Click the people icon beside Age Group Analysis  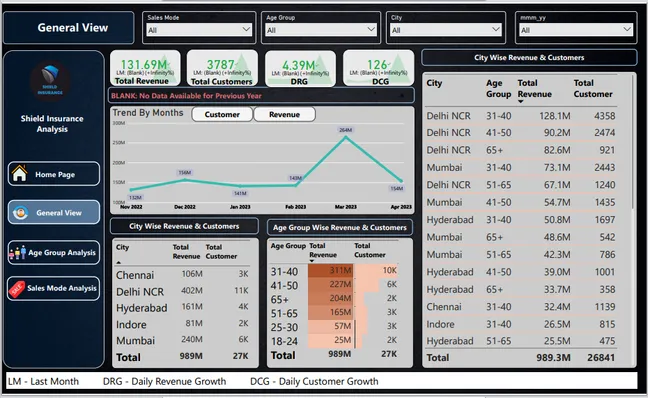tap(17, 252)
